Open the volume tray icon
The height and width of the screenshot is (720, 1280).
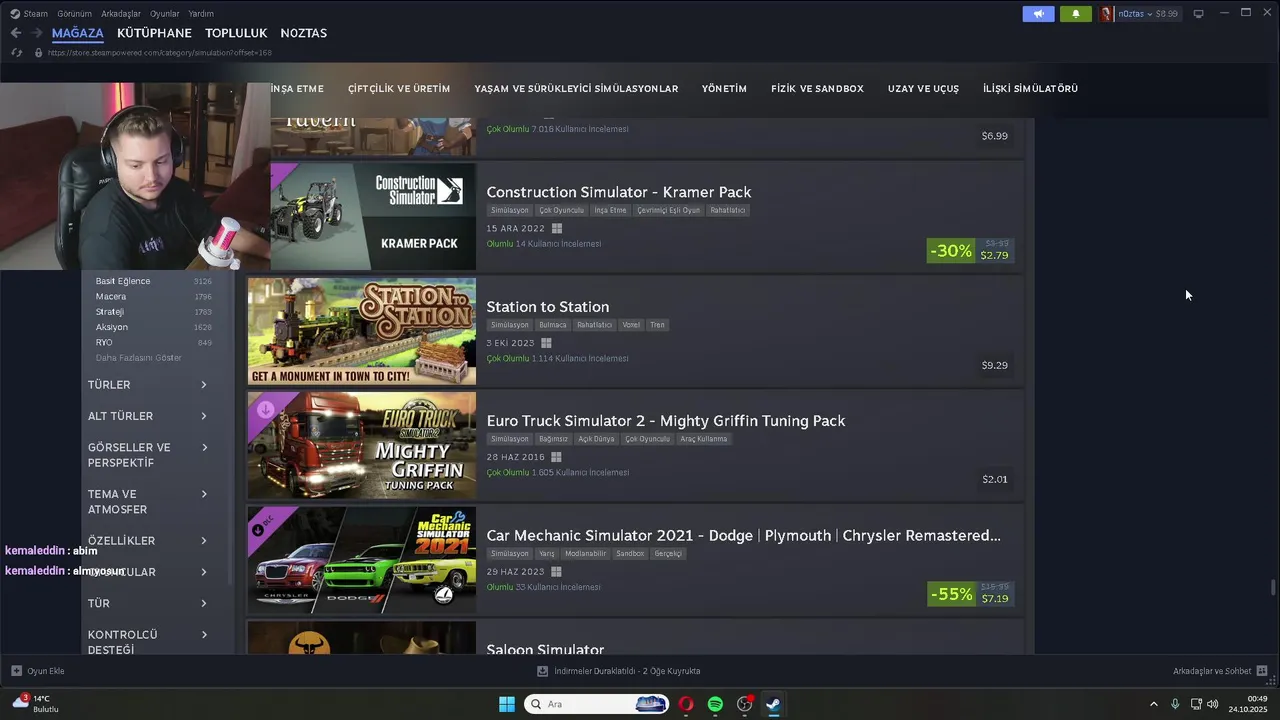[x=1213, y=704]
